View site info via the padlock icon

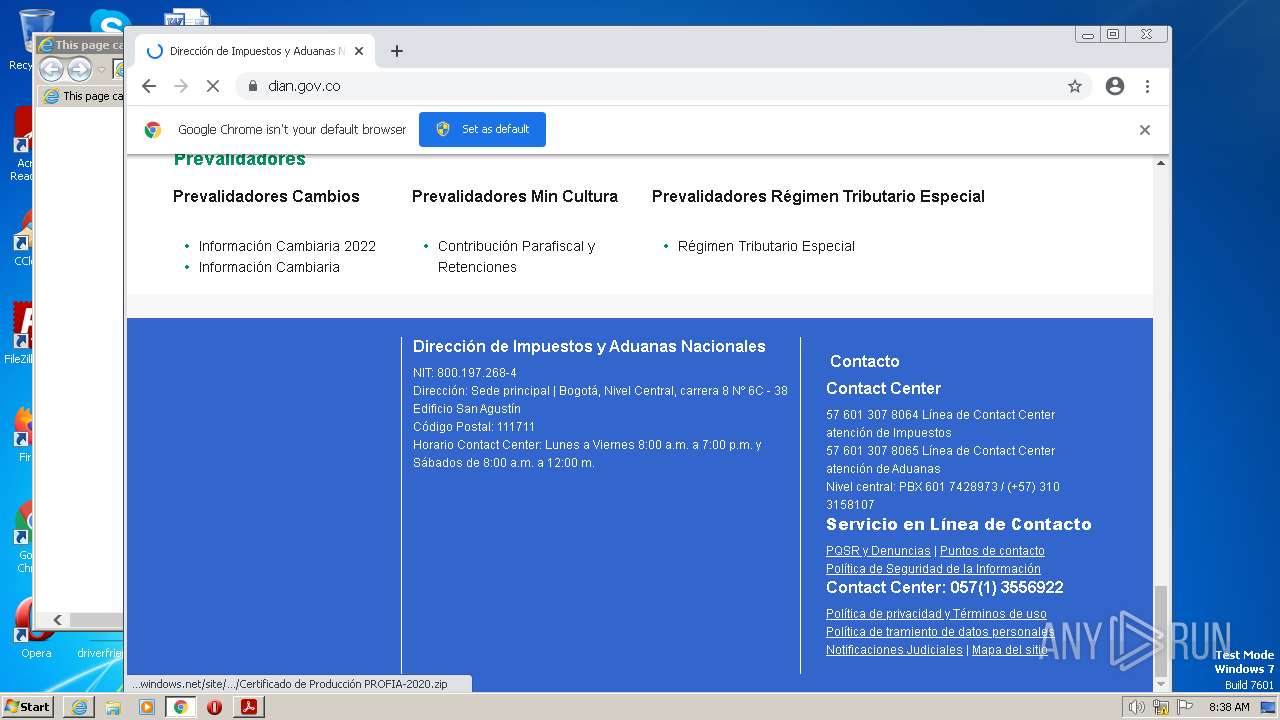pos(252,86)
